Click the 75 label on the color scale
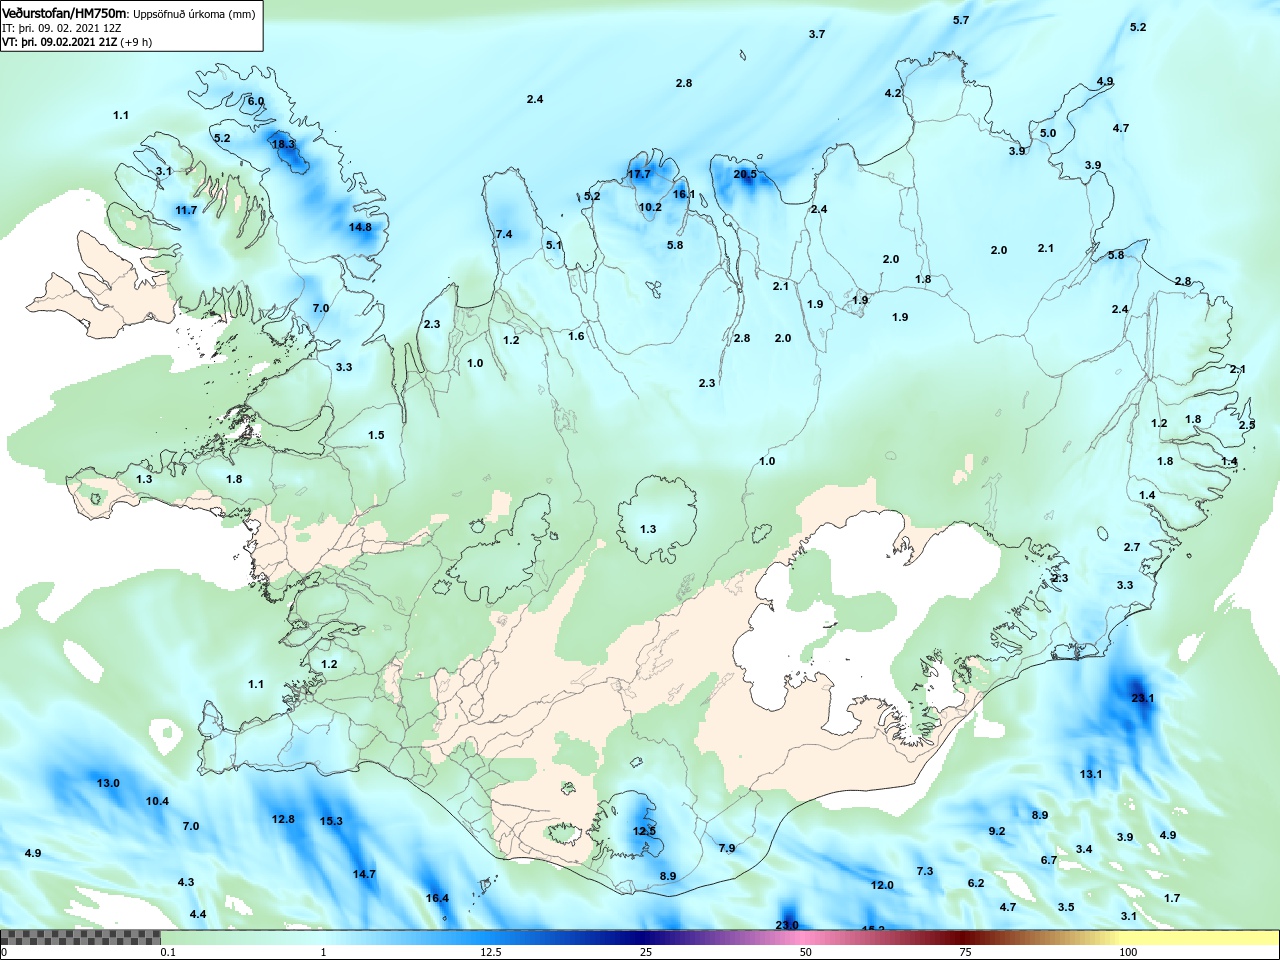 [x=965, y=952]
